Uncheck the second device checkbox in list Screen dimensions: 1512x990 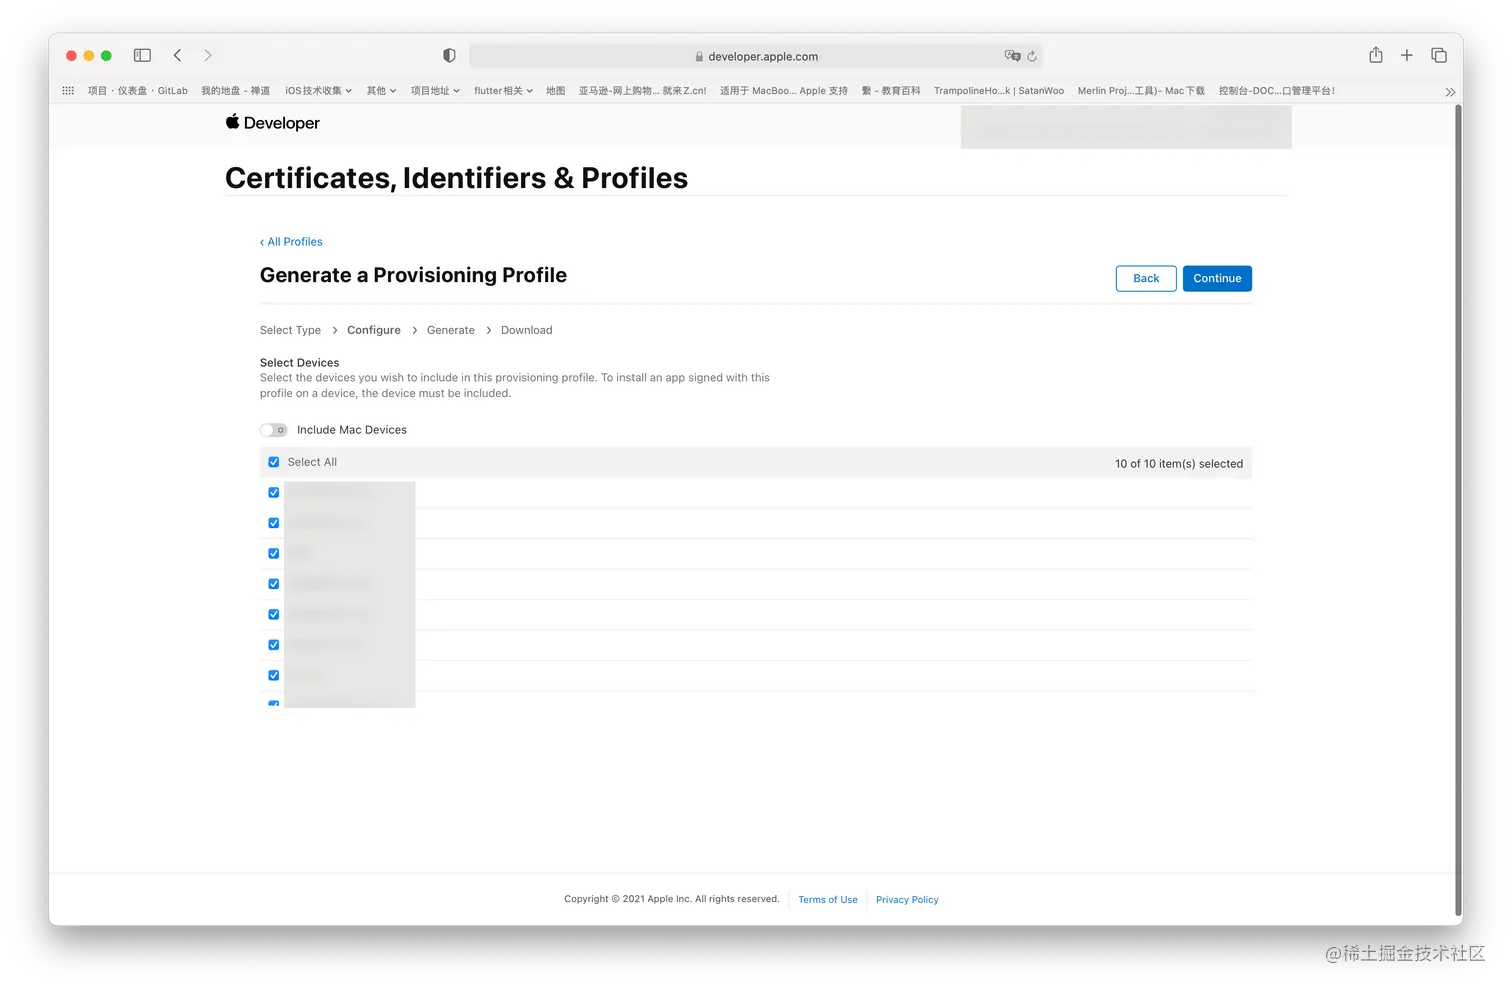pyautogui.click(x=274, y=523)
